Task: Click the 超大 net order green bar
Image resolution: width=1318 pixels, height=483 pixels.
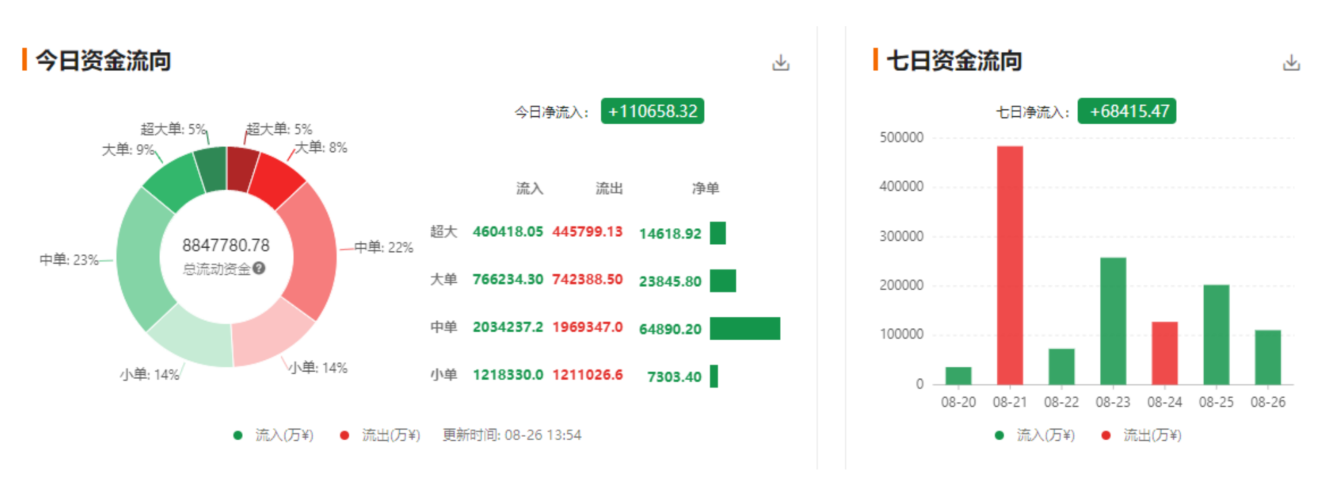Action: point(718,233)
